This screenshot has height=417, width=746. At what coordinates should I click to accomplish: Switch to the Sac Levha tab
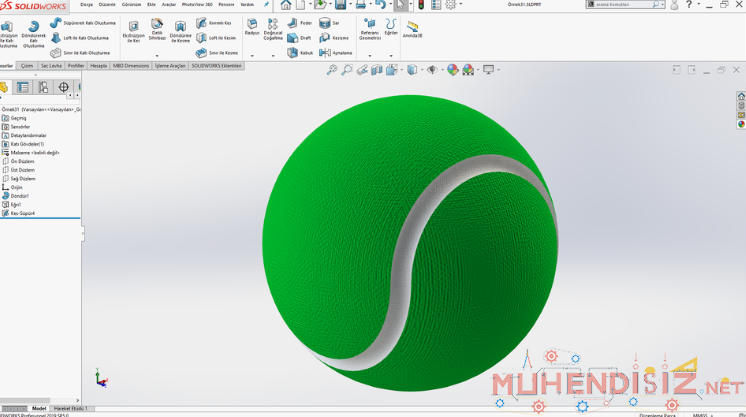[x=51, y=66]
